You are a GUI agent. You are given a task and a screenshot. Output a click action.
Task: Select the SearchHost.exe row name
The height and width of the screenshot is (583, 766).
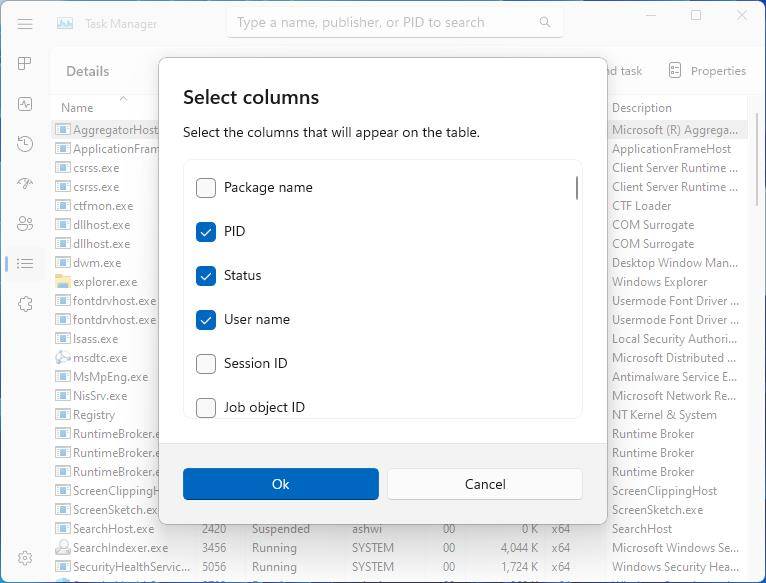coord(113,529)
